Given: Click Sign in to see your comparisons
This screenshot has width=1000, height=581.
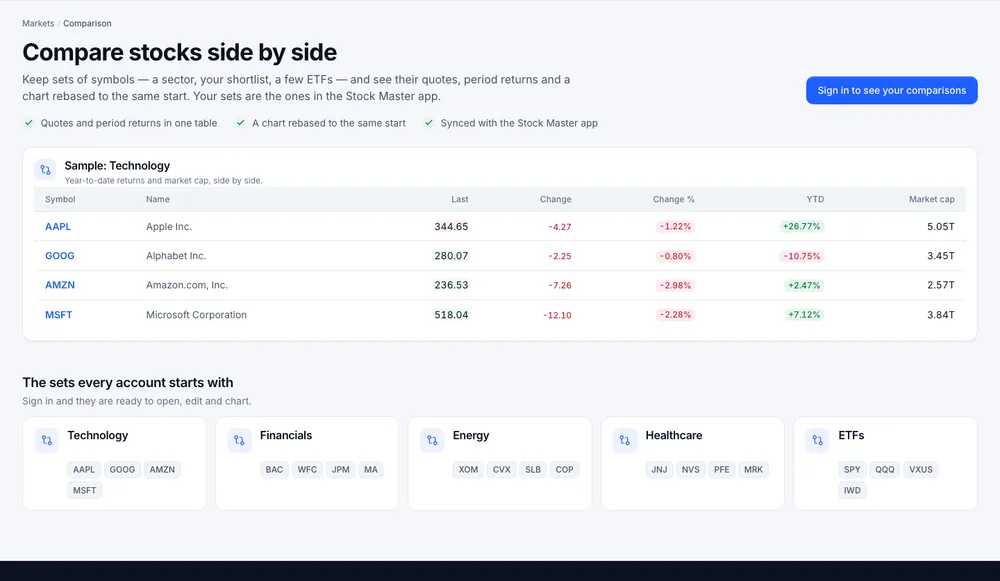Looking at the screenshot, I should click(x=892, y=91).
